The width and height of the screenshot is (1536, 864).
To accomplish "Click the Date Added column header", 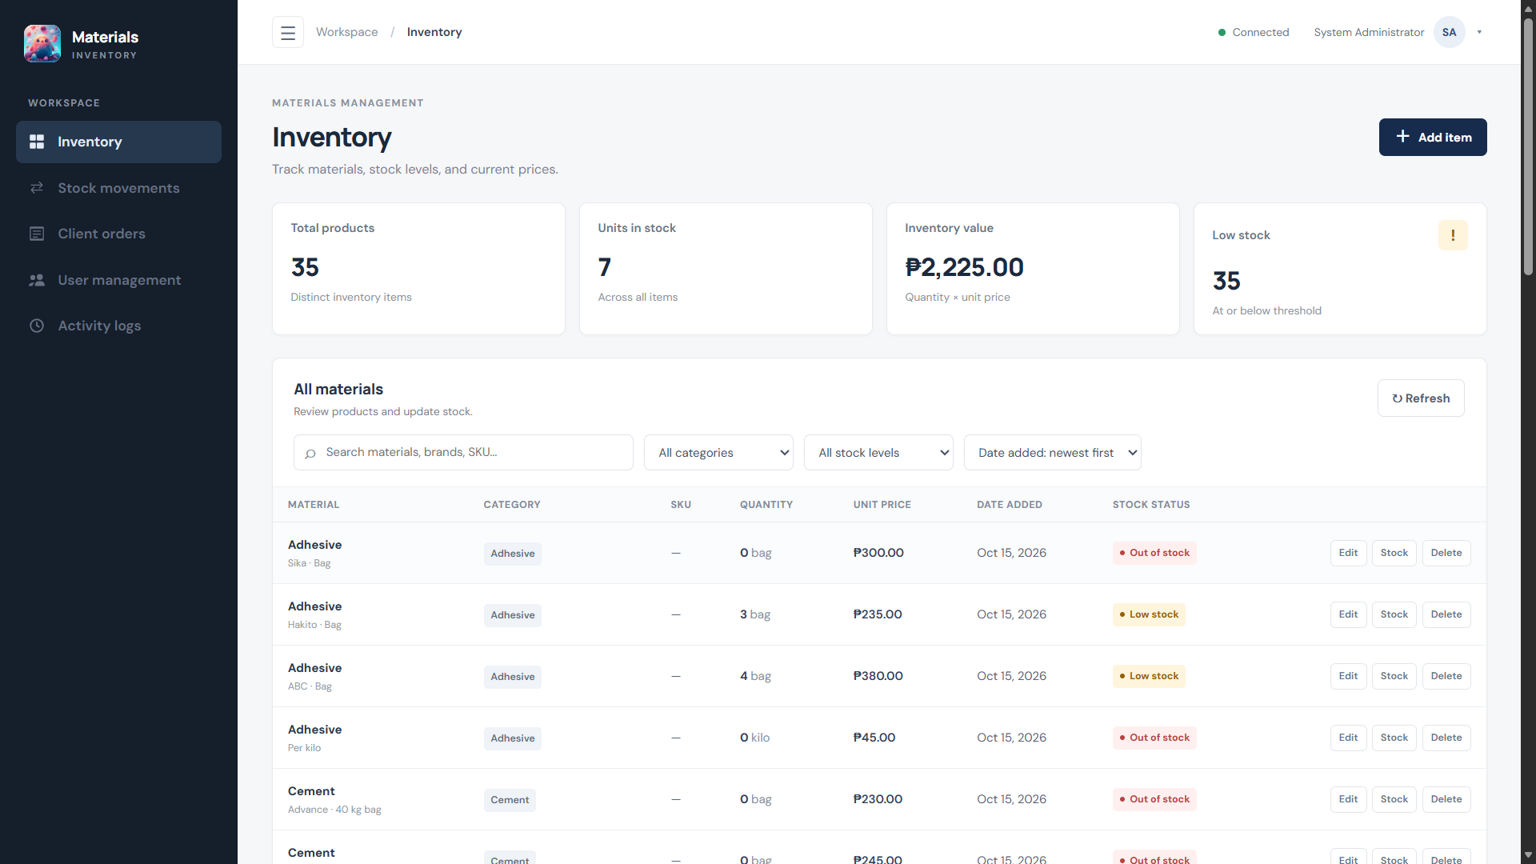I will [x=1009, y=505].
